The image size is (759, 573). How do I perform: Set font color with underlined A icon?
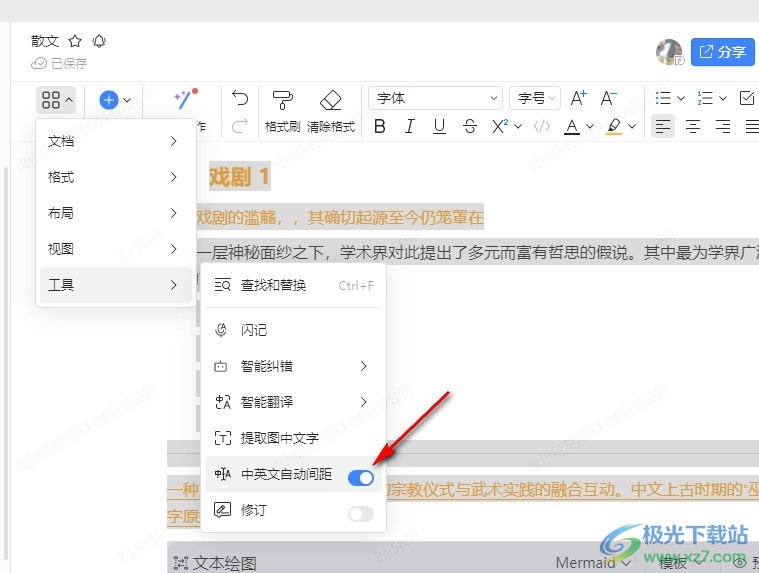572,127
